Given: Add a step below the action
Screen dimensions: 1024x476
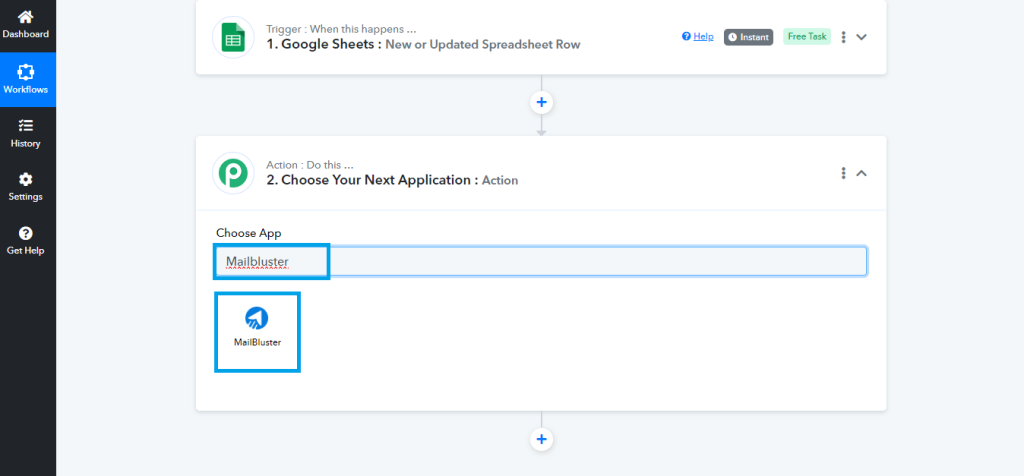Looking at the screenshot, I should coord(541,439).
